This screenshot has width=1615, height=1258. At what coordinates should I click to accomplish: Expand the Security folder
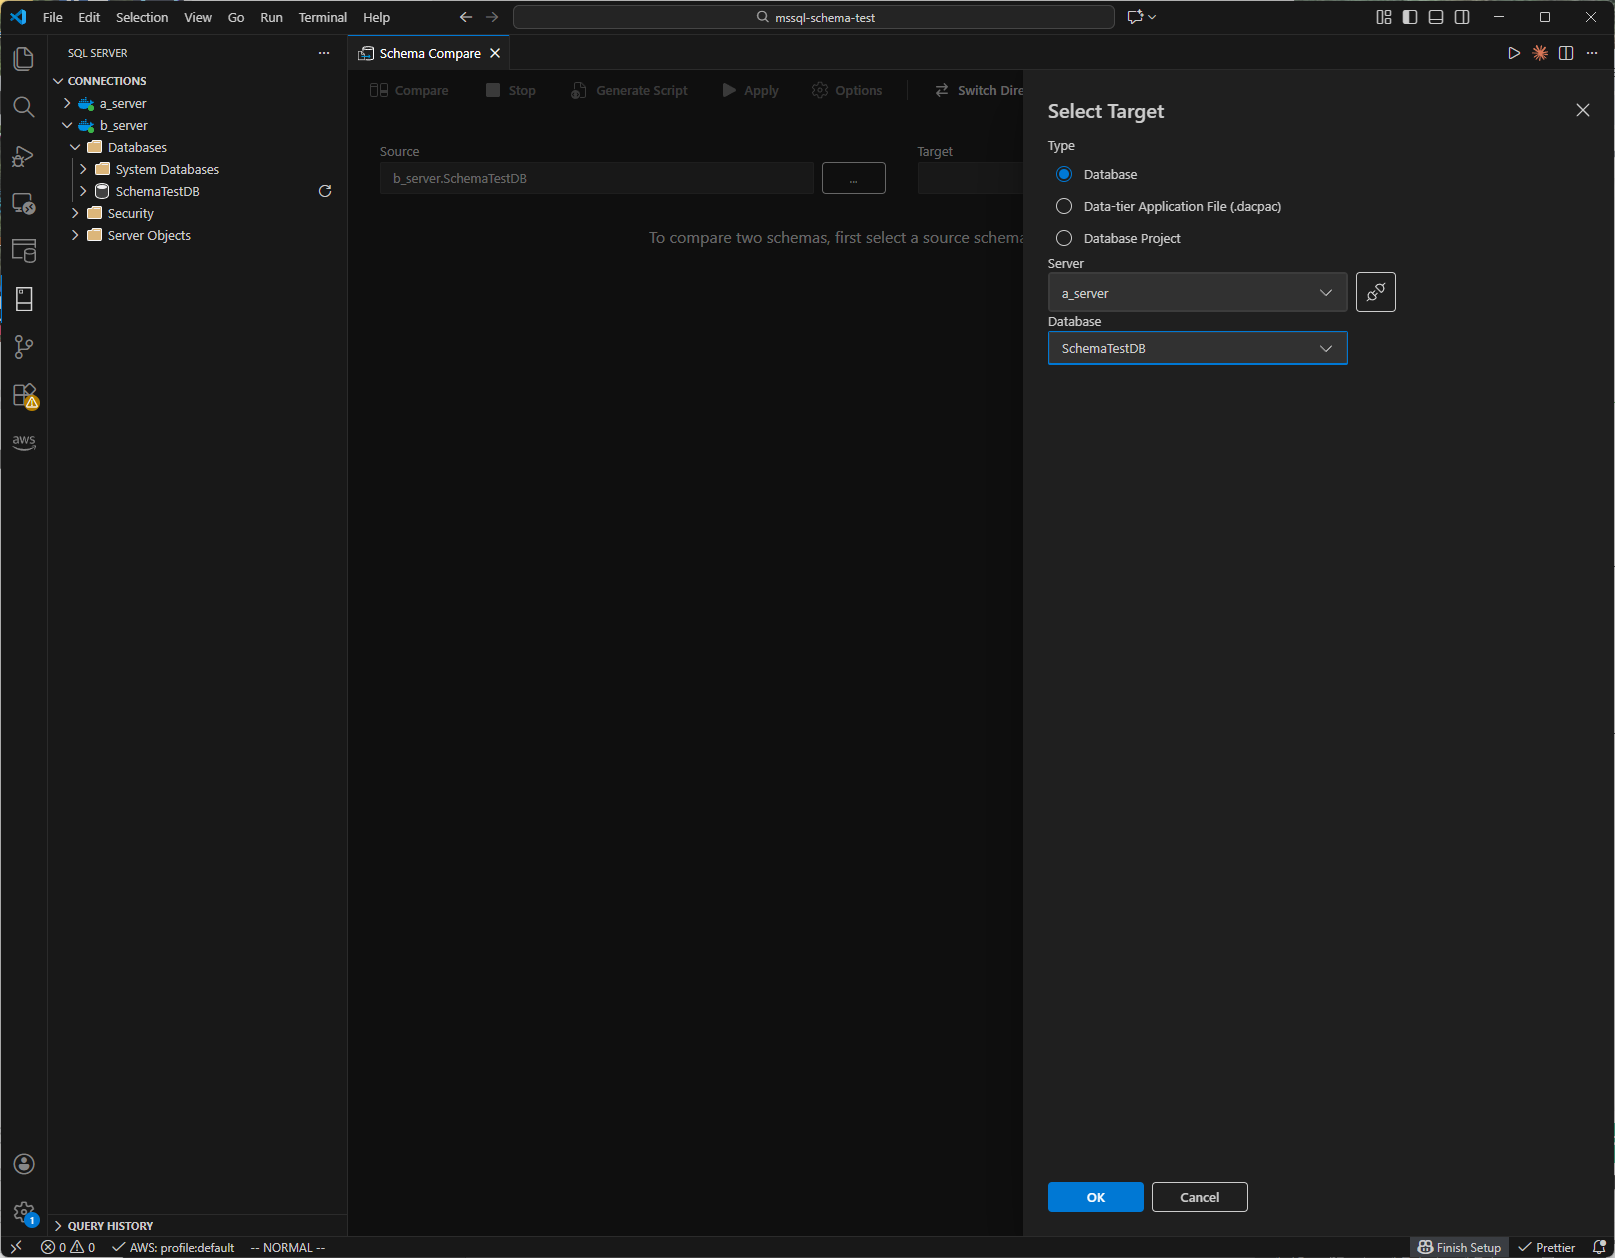point(75,213)
